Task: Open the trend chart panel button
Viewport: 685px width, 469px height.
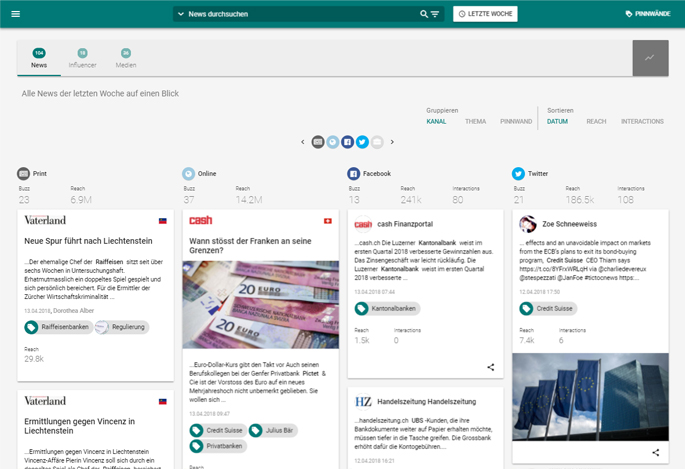Action: pyautogui.click(x=650, y=58)
